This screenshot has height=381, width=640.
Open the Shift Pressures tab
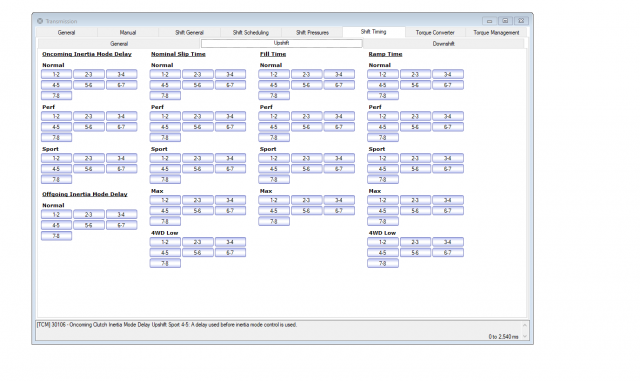pos(312,32)
